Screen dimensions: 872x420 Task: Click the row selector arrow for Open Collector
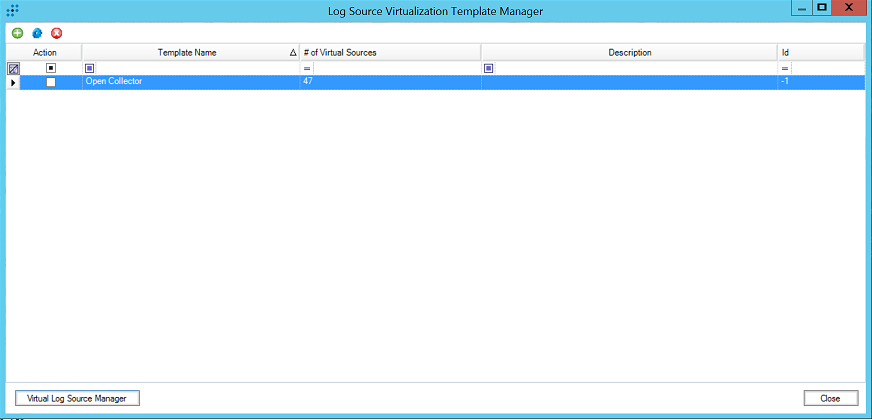(13, 82)
